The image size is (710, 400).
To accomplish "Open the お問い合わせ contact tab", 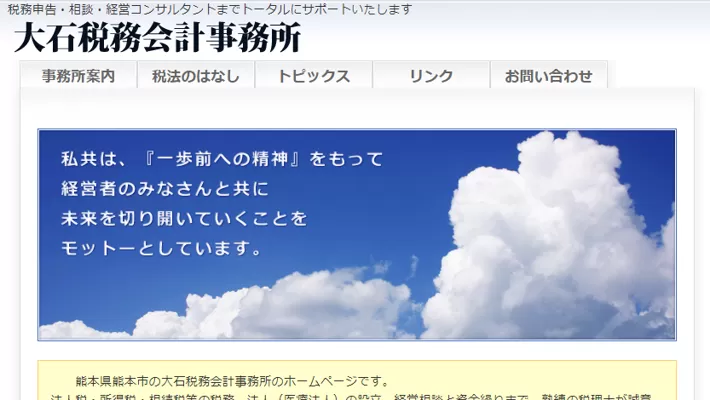I will [548, 76].
